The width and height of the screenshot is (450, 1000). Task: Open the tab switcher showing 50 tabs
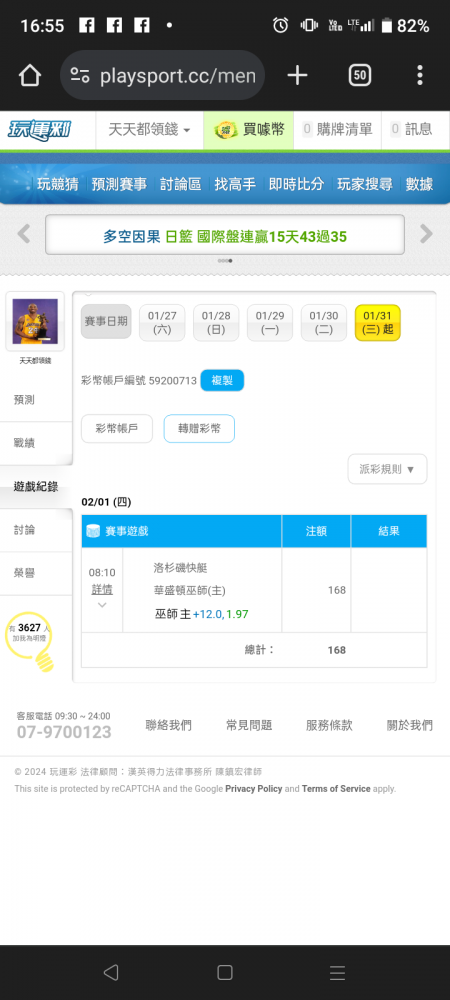360,76
